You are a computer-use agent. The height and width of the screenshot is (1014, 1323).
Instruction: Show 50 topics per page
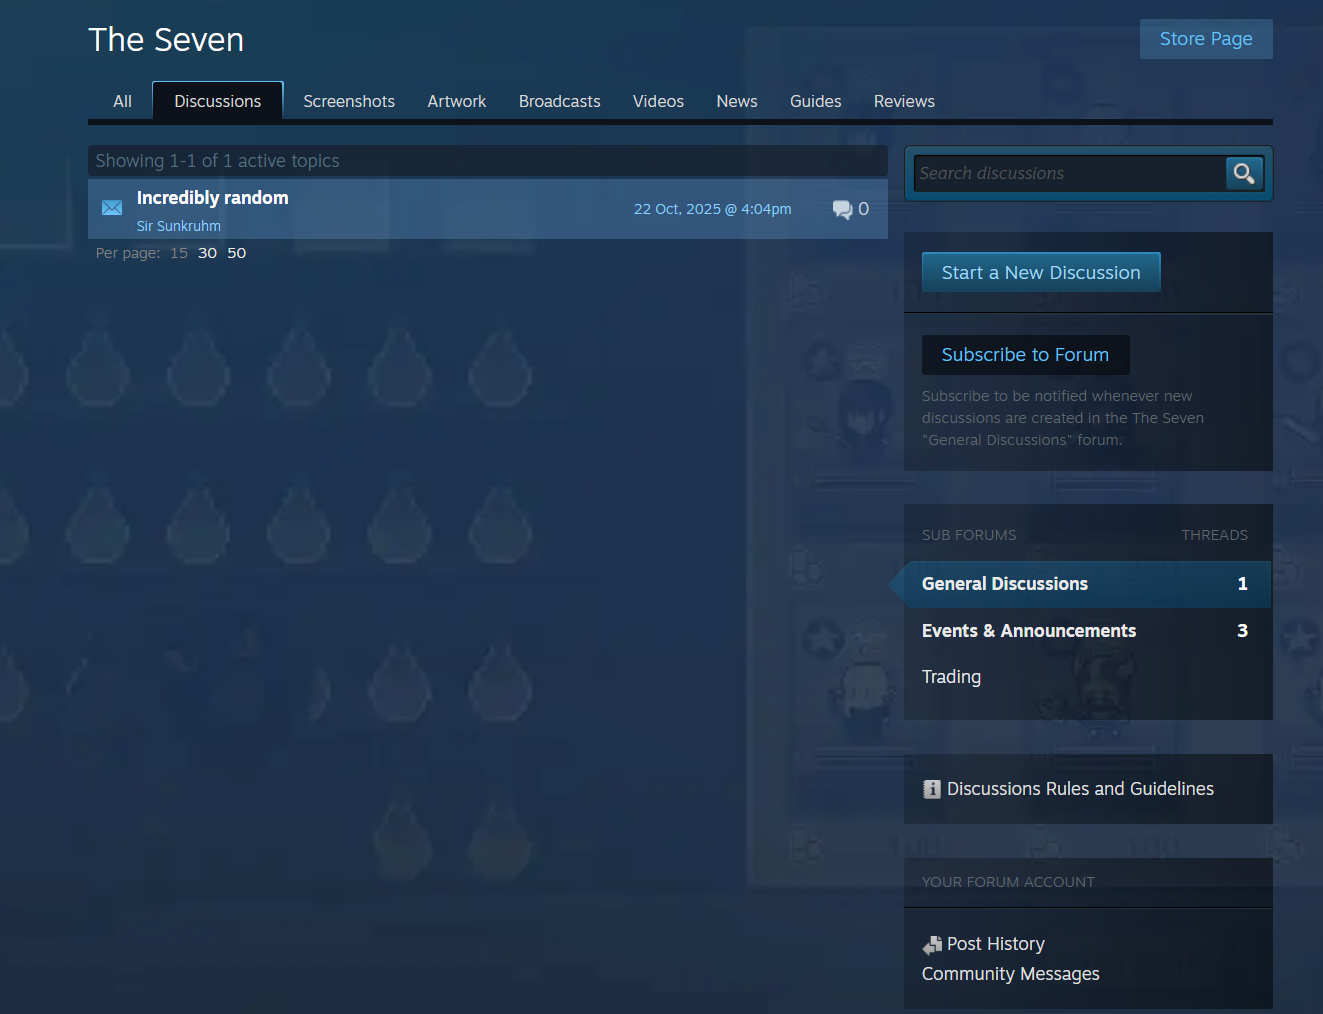236,253
